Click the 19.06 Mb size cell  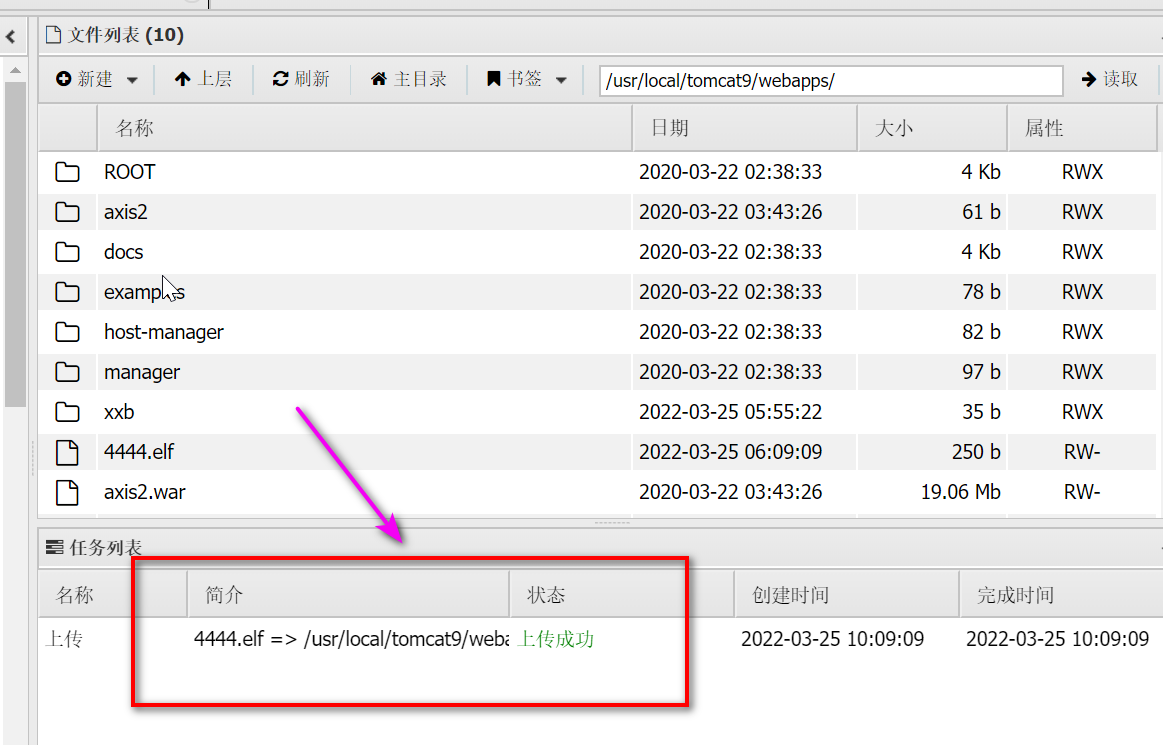pos(961,492)
